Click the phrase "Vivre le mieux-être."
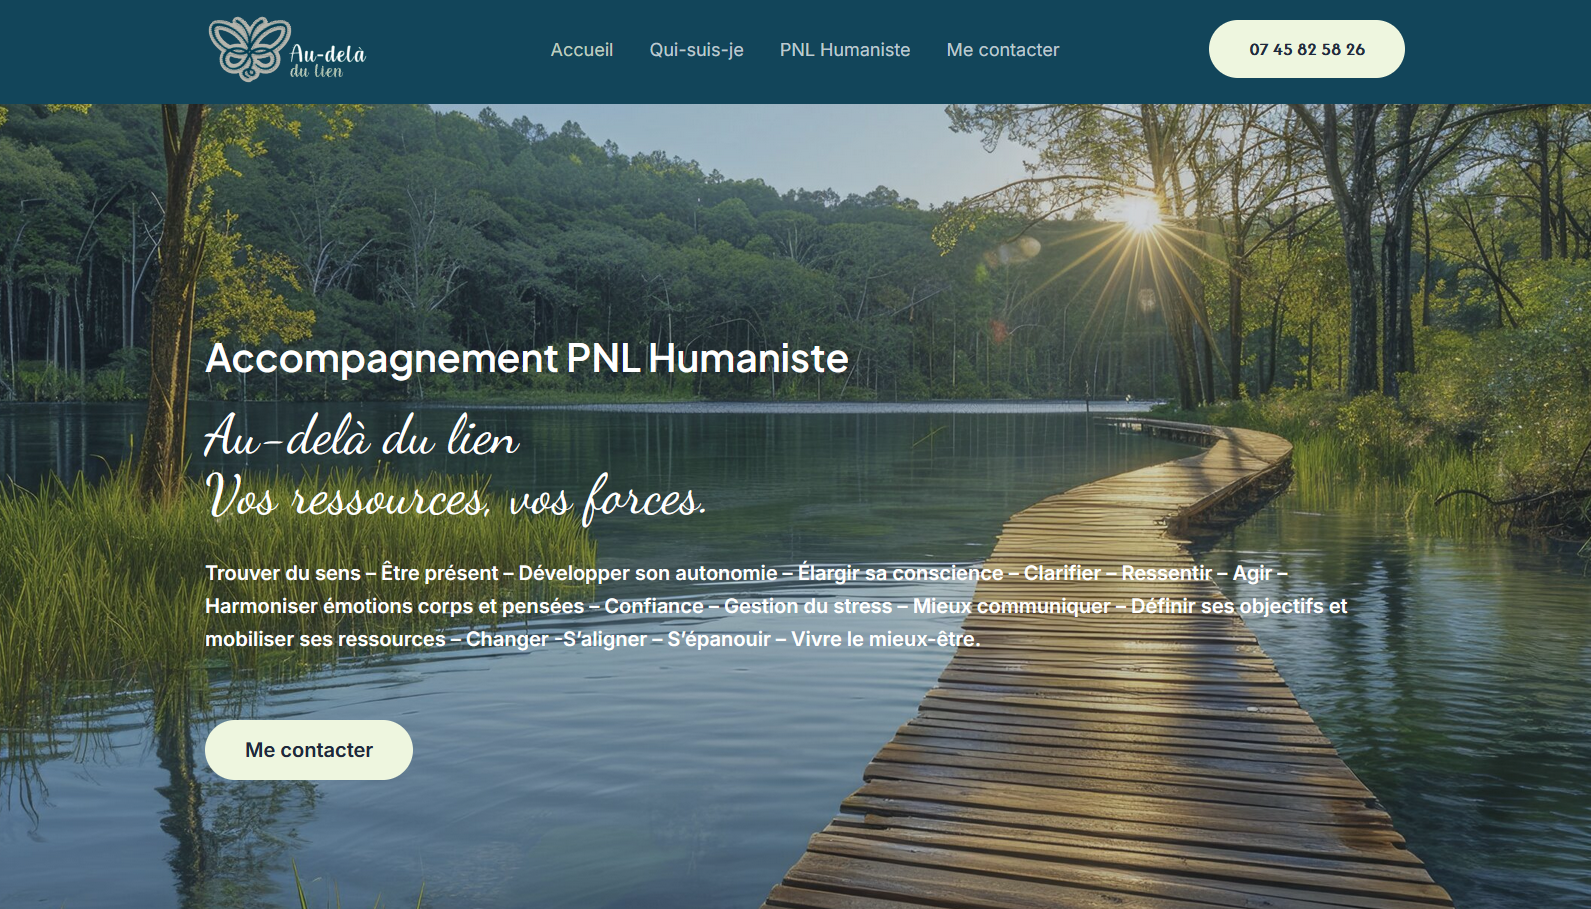Screen dimensions: 1591x909 point(886,639)
